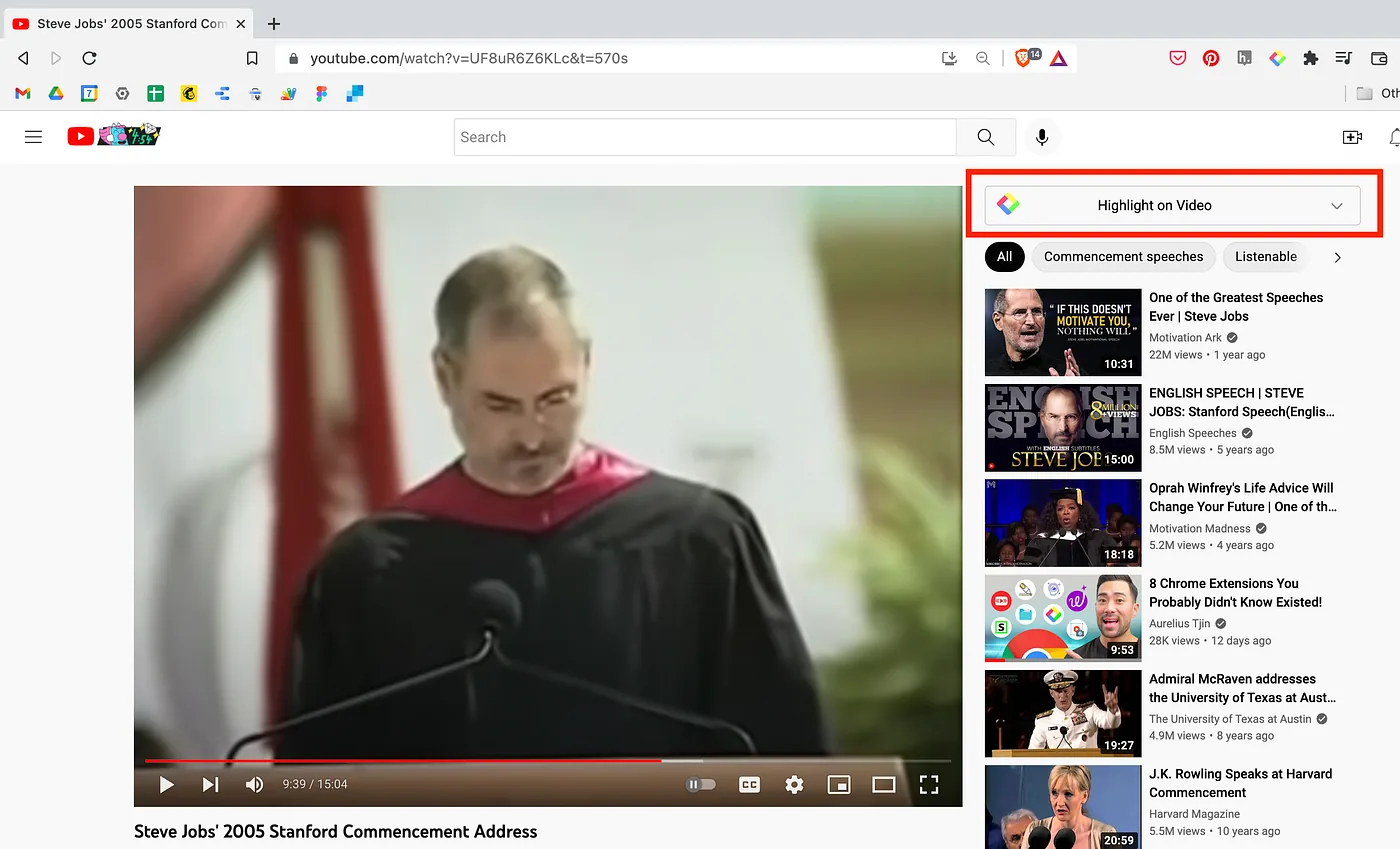
Task: Open a new browser tab
Action: pyautogui.click(x=274, y=24)
